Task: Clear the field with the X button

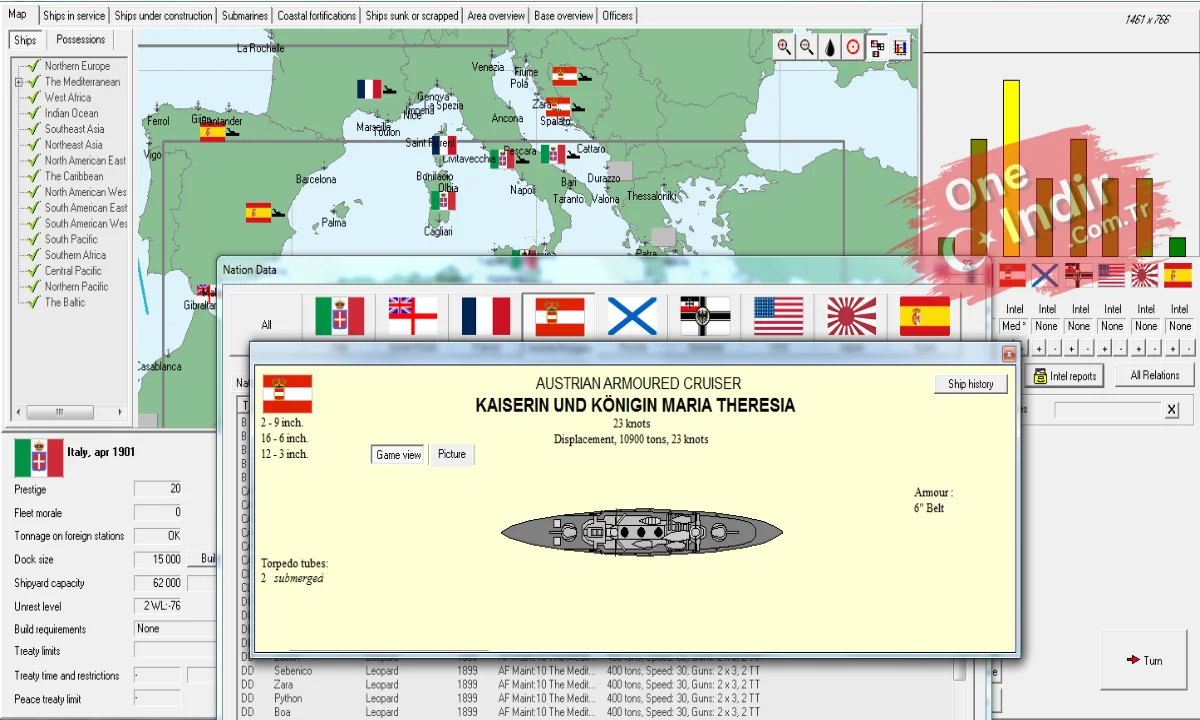Action: pyautogui.click(x=1171, y=410)
